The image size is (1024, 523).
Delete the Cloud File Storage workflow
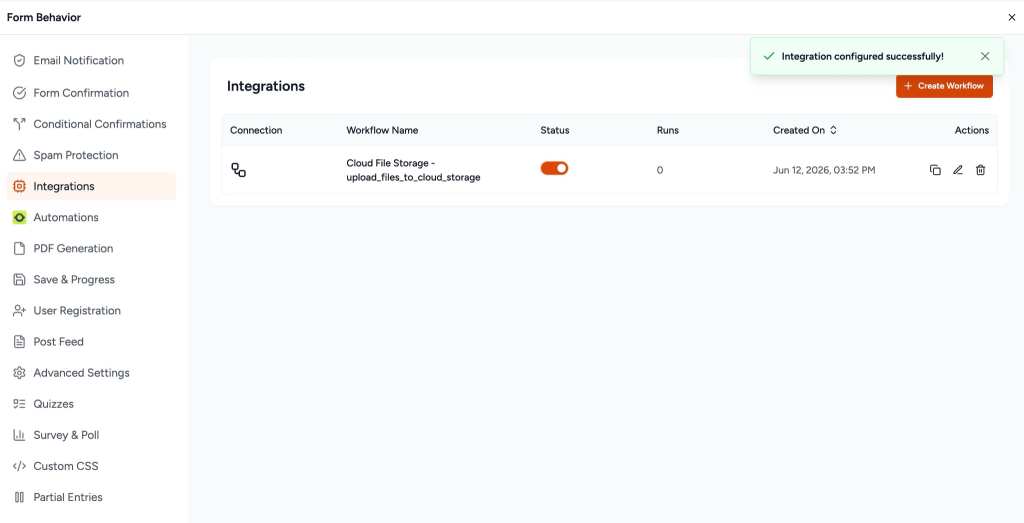tap(980, 170)
